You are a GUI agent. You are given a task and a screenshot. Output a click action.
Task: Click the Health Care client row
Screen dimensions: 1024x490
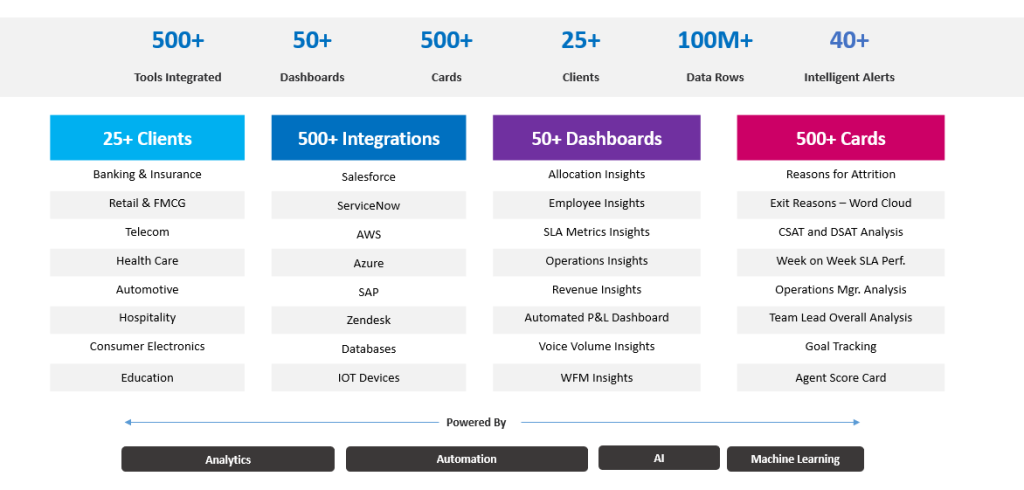pos(147,261)
